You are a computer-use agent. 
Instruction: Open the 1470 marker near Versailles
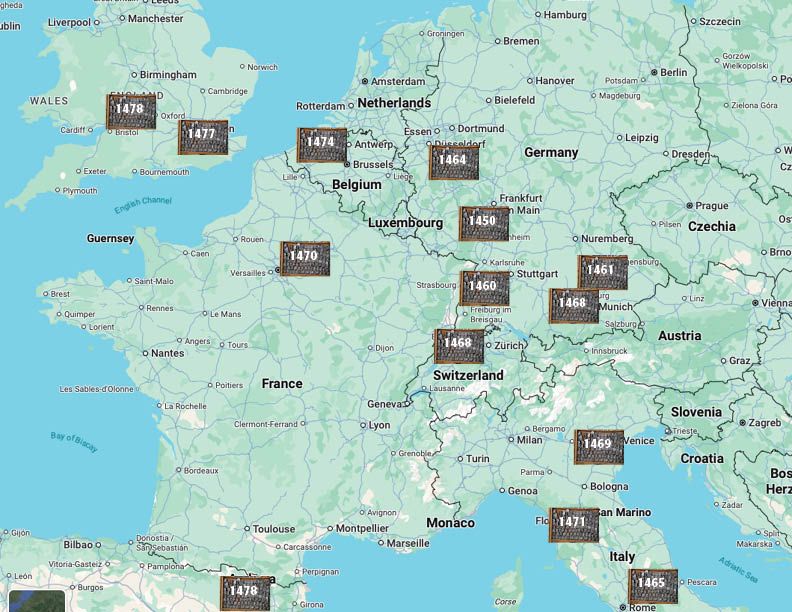coord(305,258)
